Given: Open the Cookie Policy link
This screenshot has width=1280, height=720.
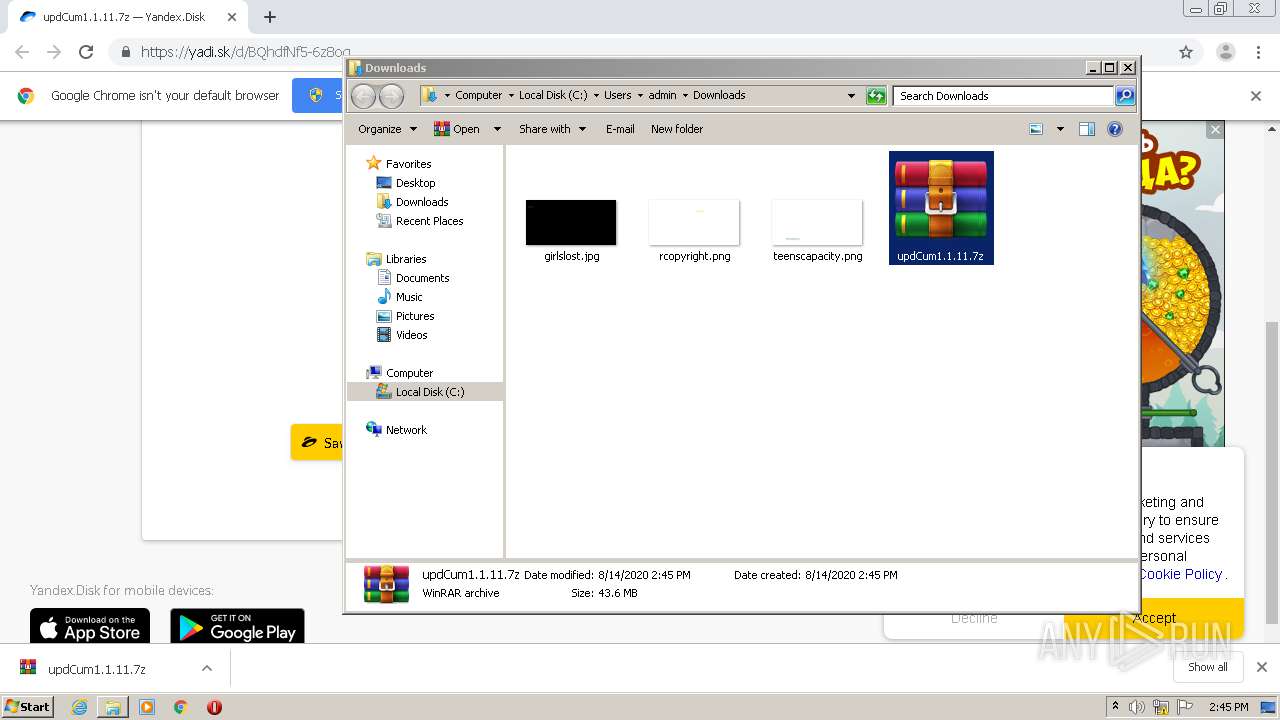Looking at the screenshot, I should click(1181, 574).
